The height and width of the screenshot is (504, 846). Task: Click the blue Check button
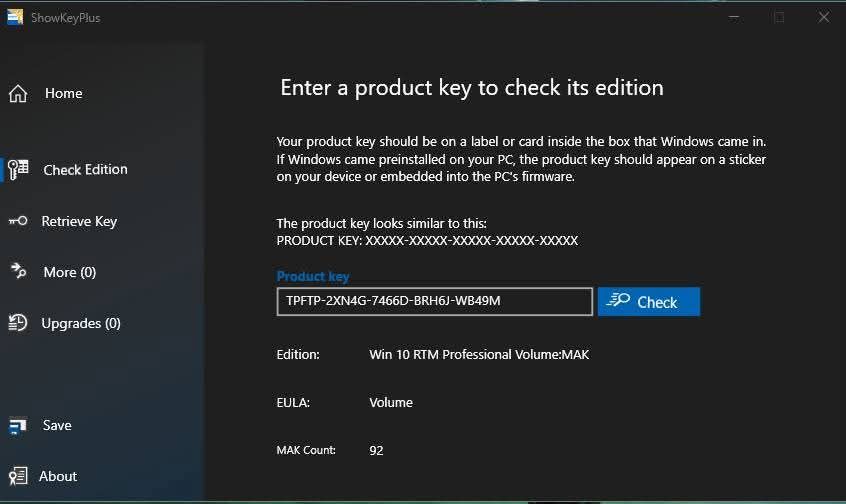coord(649,302)
